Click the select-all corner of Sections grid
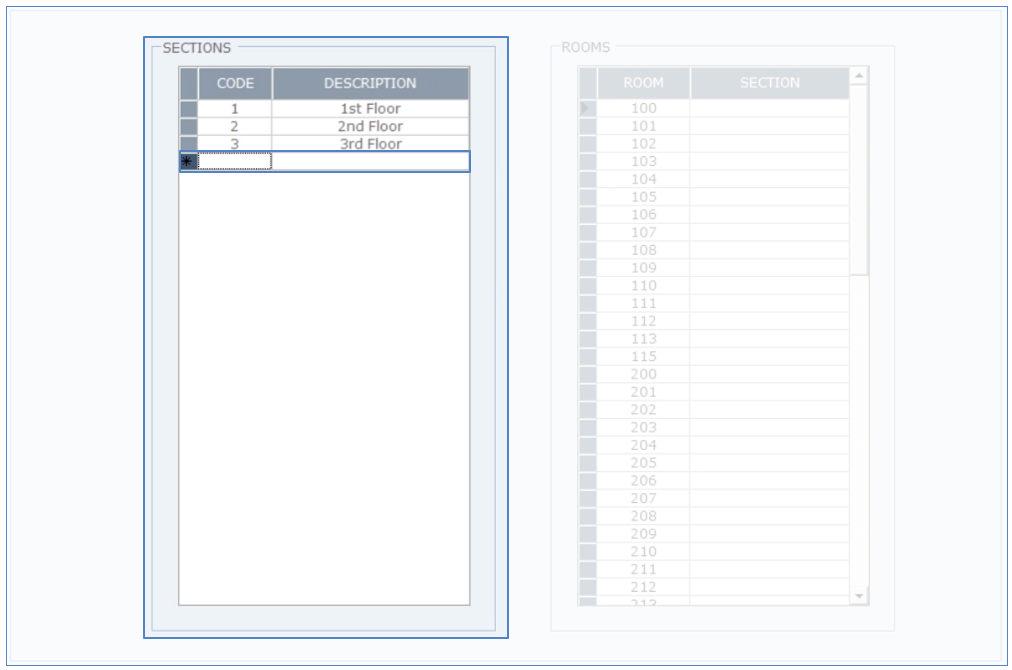Viewport: 1012px width, 670px height. tap(188, 83)
